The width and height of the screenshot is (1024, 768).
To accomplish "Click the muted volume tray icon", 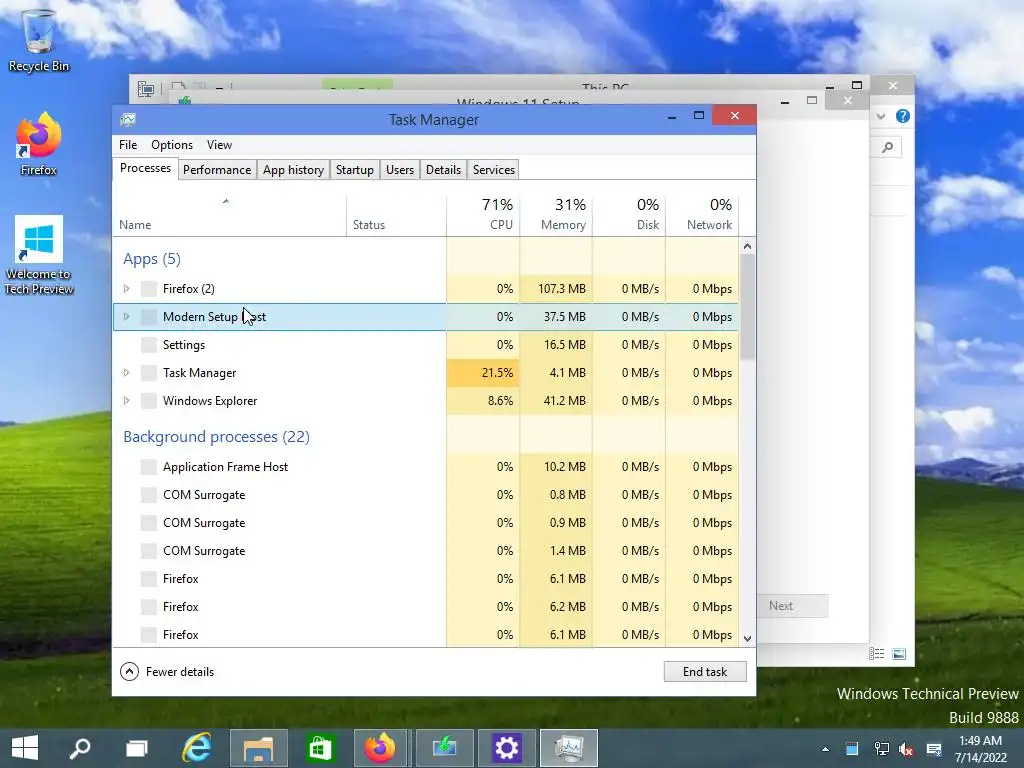I will click(x=906, y=749).
